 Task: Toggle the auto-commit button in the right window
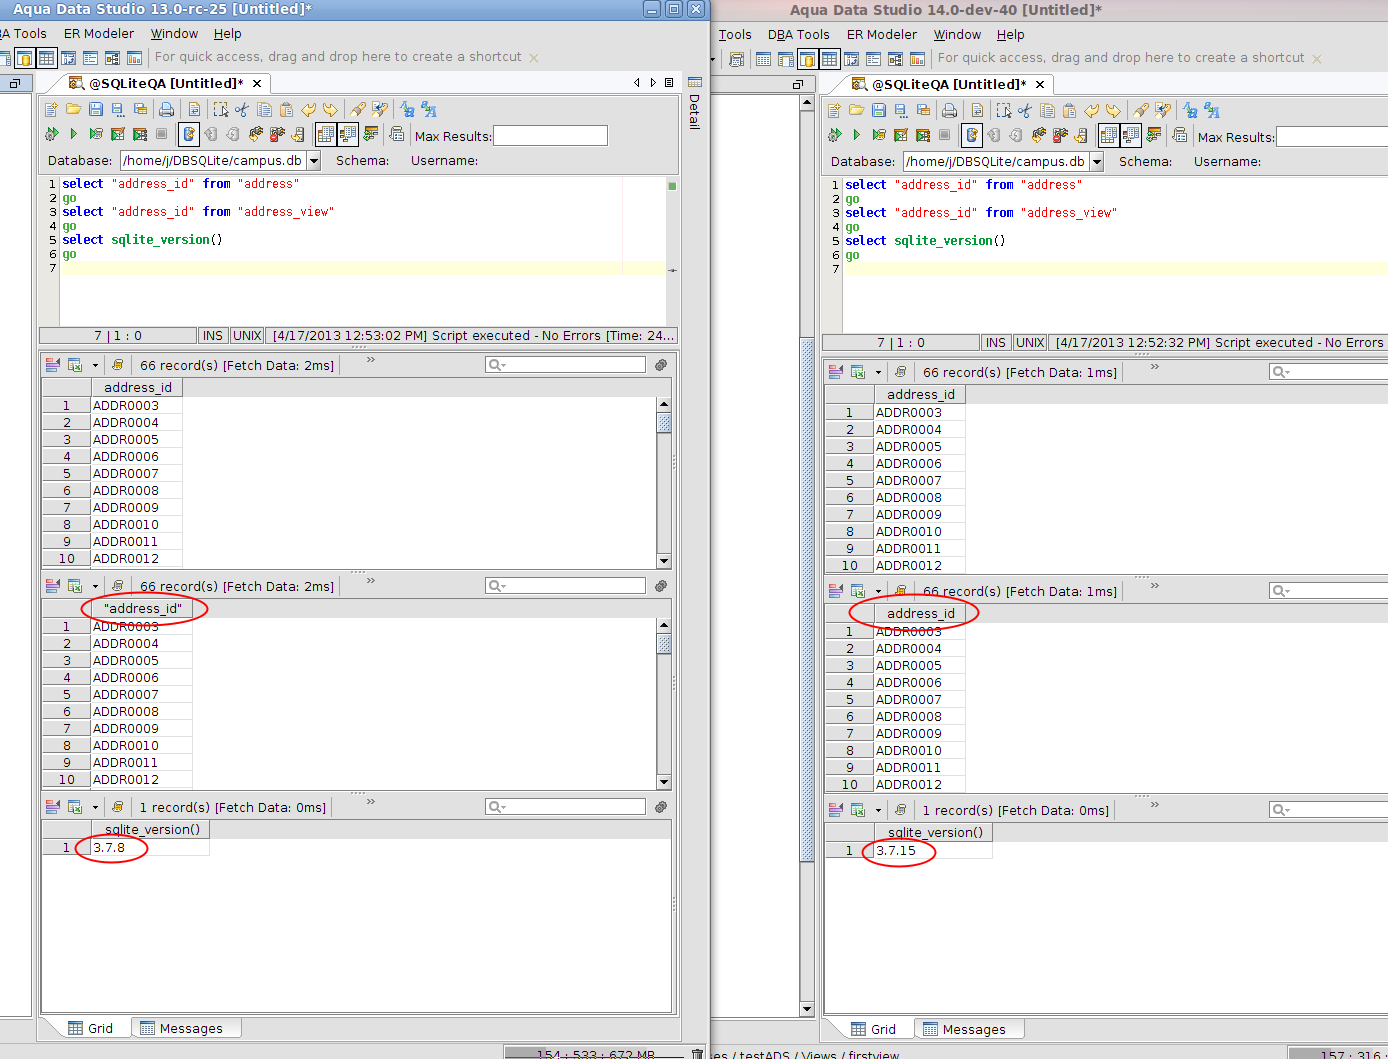pos(972,135)
